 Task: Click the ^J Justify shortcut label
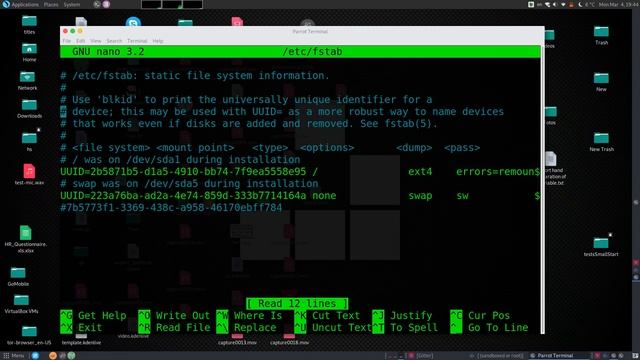(x=402, y=316)
